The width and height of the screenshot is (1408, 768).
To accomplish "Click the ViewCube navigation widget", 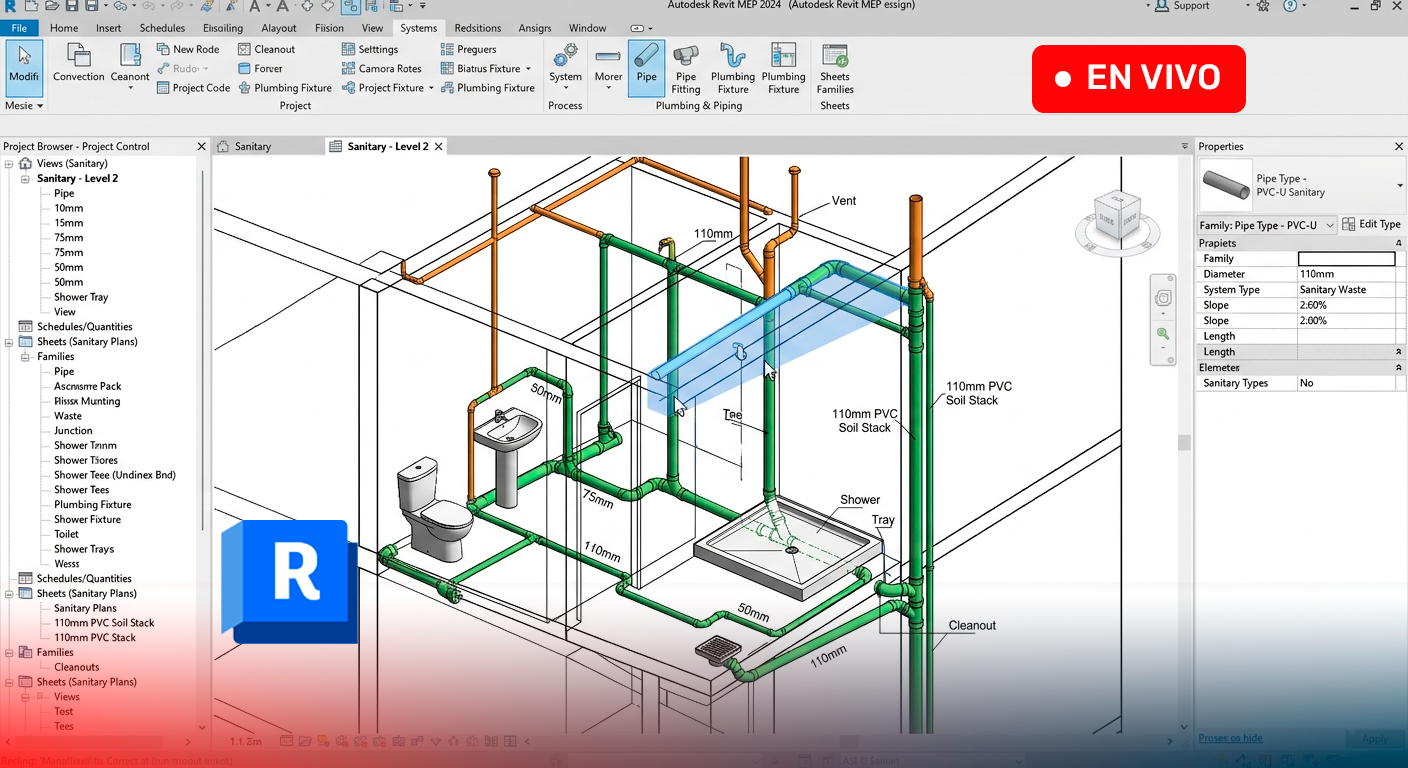I will (x=1118, y=219).
